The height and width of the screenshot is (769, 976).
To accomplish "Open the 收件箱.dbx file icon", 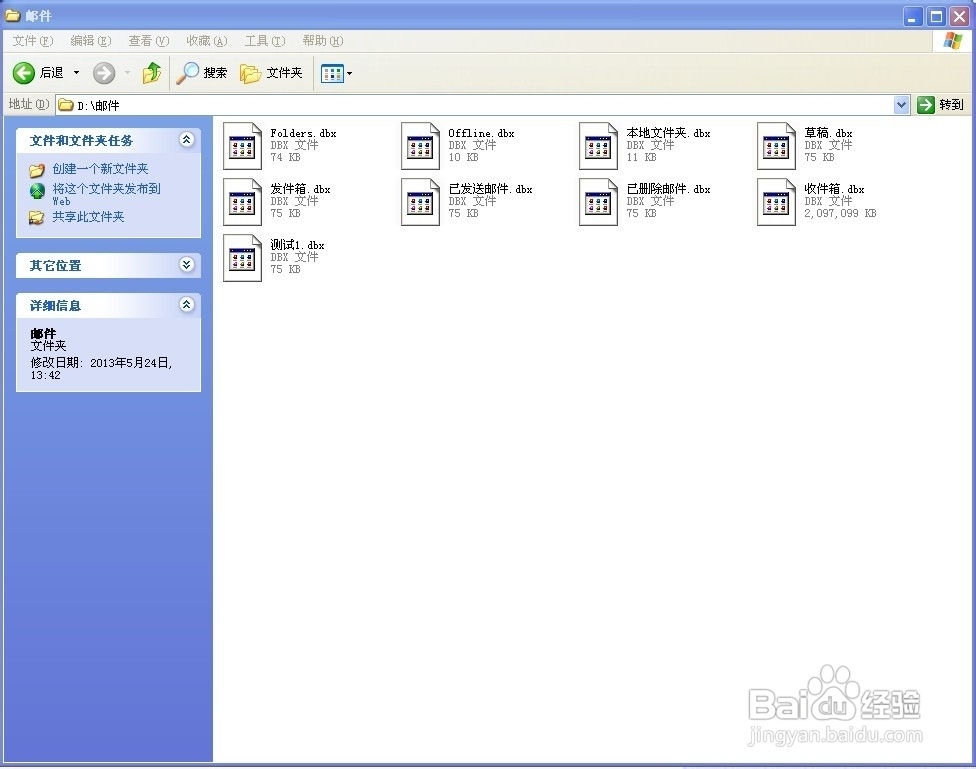I will pos(776,200).
